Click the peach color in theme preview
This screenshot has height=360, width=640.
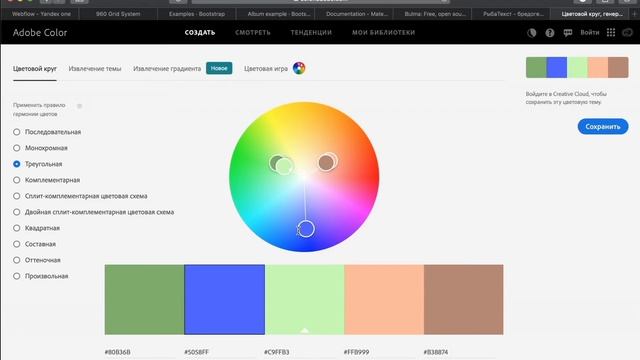coord(598,67)
